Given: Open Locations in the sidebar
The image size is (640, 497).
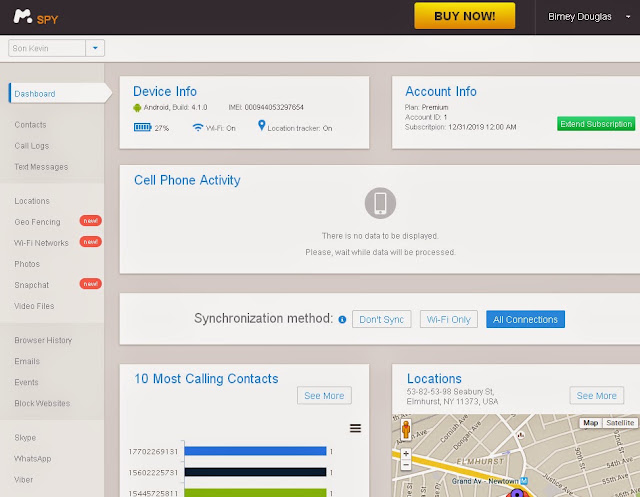Looking at the screenshot, I should (x=32, y=201).
